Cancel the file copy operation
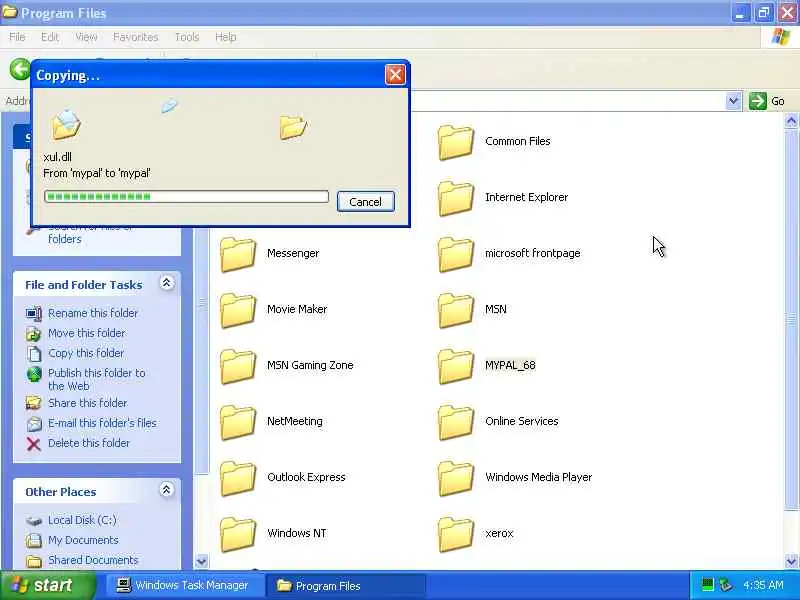 [365, 202]
